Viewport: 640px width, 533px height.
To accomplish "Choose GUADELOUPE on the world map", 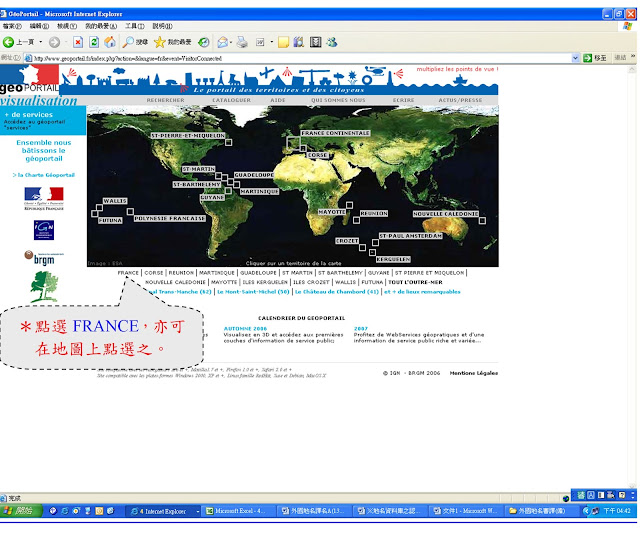I will click(x=254, y=175).
